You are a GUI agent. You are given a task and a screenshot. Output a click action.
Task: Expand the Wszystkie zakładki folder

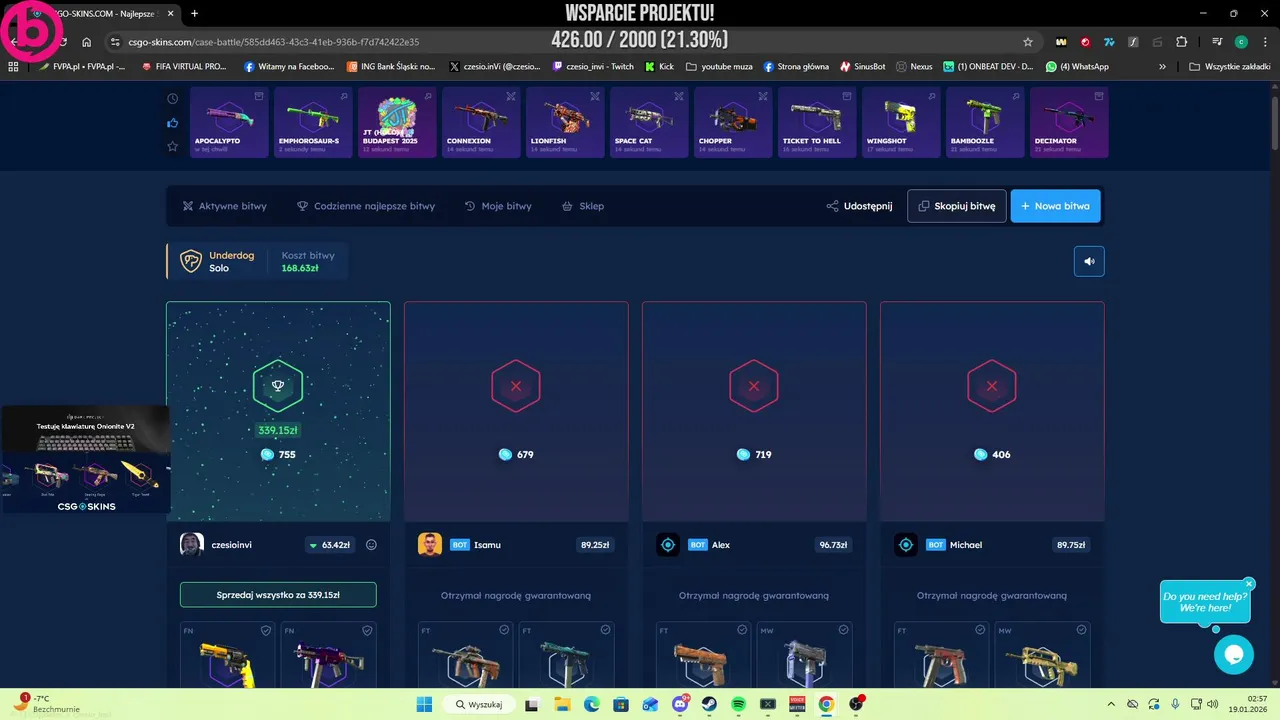1229,67
